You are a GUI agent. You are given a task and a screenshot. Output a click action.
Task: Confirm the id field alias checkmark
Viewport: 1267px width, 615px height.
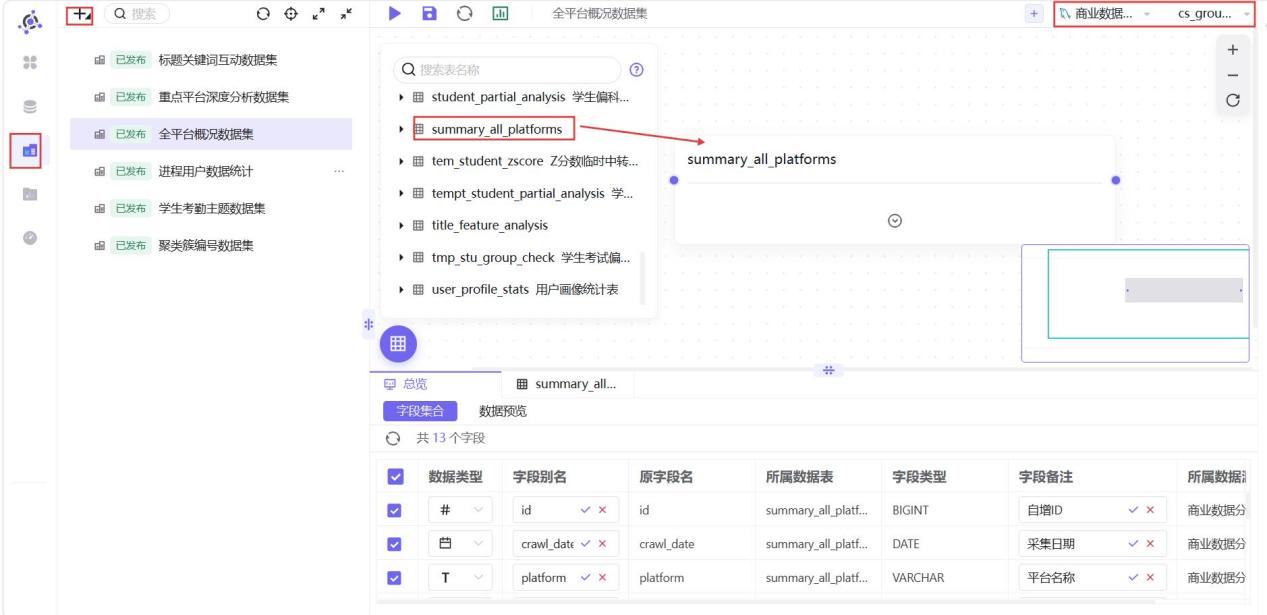[586, 510]
